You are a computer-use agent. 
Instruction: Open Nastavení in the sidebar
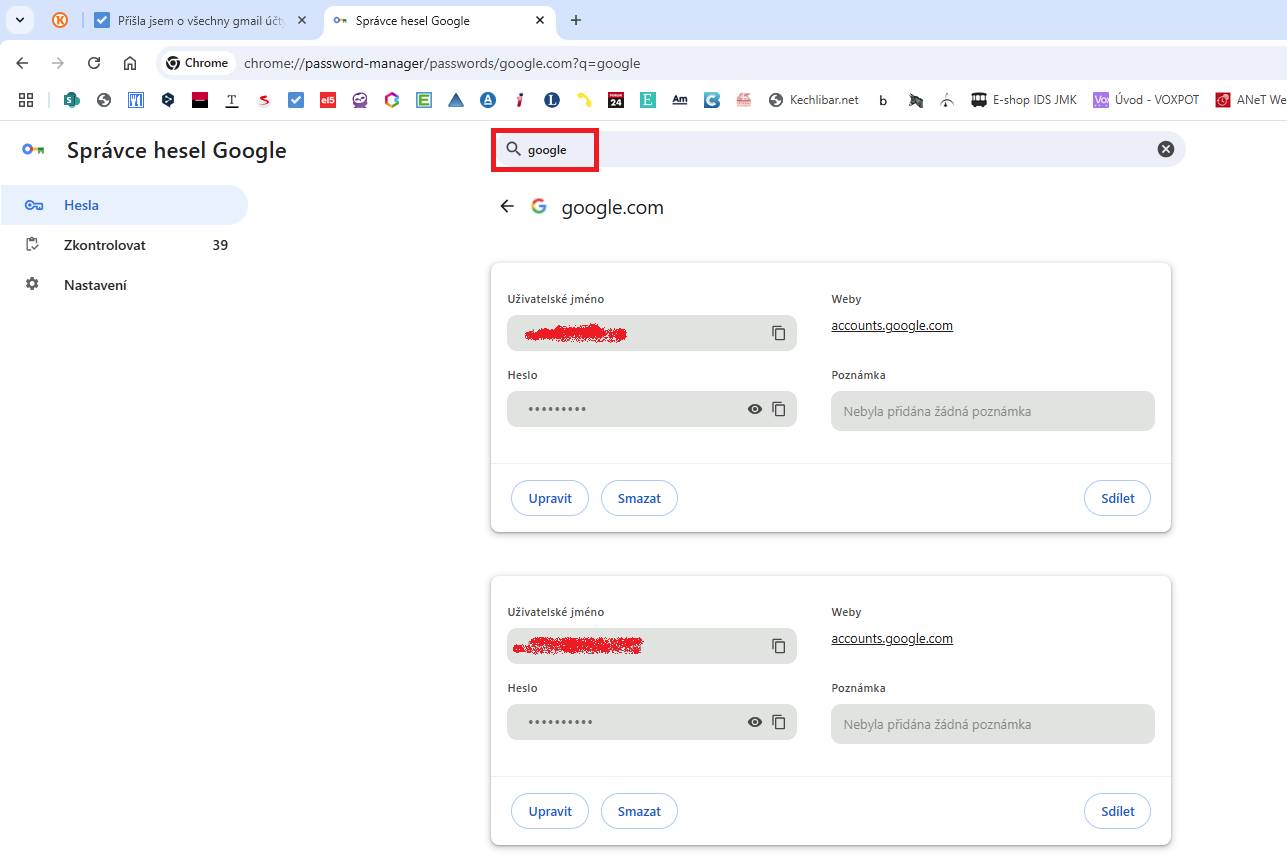click(124, 285)
